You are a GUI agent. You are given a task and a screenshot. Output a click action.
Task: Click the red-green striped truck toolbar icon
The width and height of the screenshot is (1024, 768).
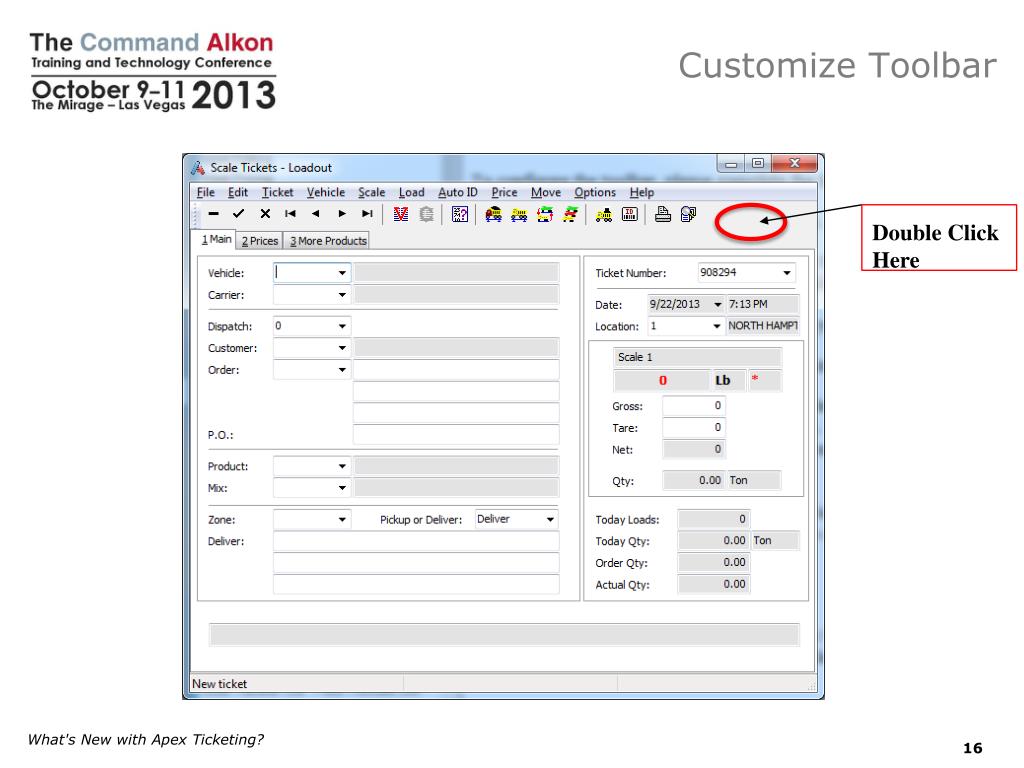570,214
